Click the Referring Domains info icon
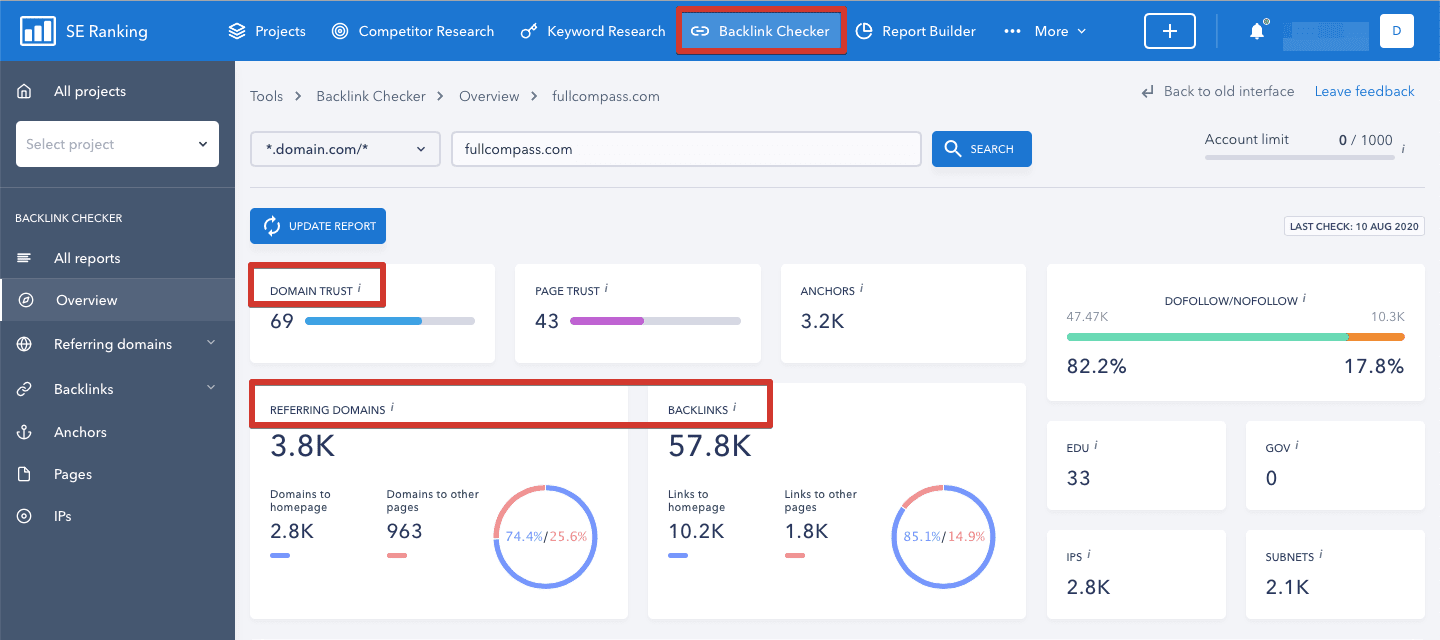This screenshot has height=640, width=1440. click(392, 408)
